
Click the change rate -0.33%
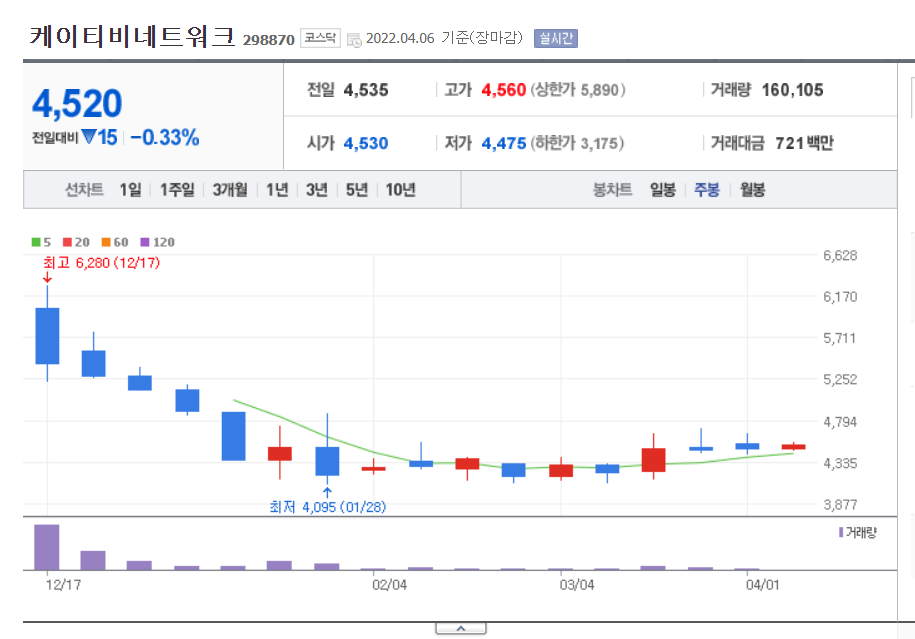(x=165, y=138)
